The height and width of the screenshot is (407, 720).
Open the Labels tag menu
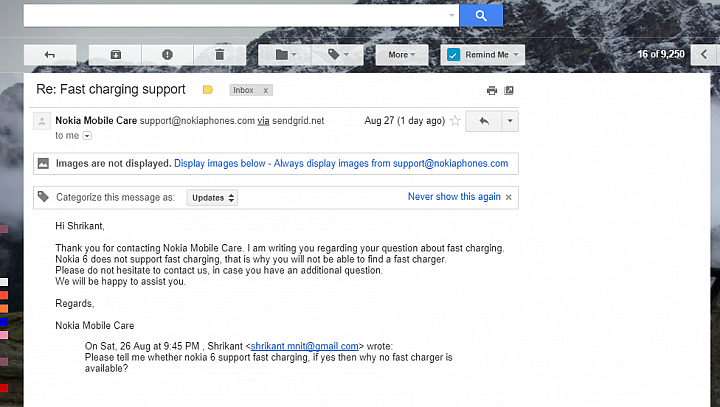point(338,55)
